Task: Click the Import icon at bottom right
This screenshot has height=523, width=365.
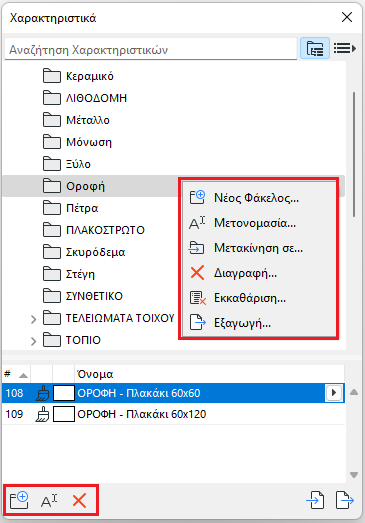Action: (315, 500)
